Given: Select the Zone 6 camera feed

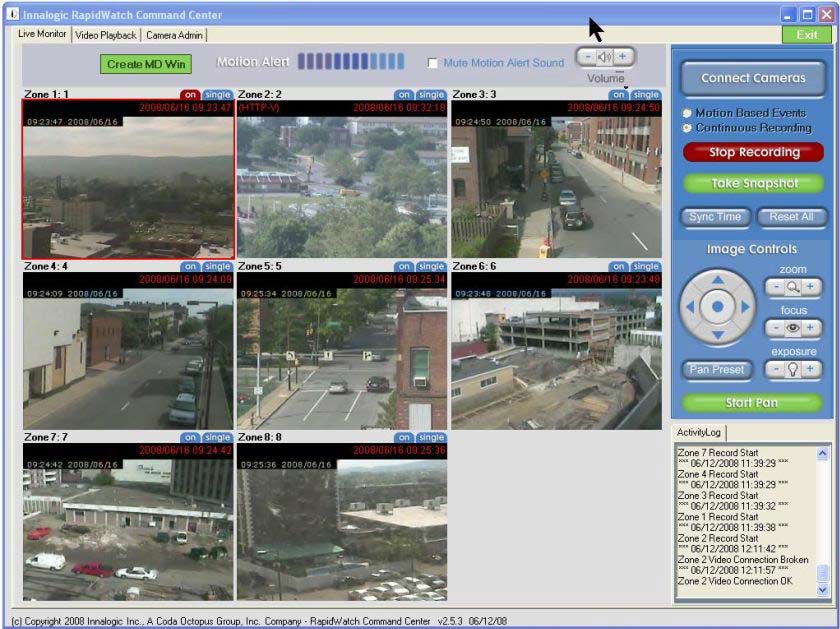Looking at the screenshot, I should point(556,351).
